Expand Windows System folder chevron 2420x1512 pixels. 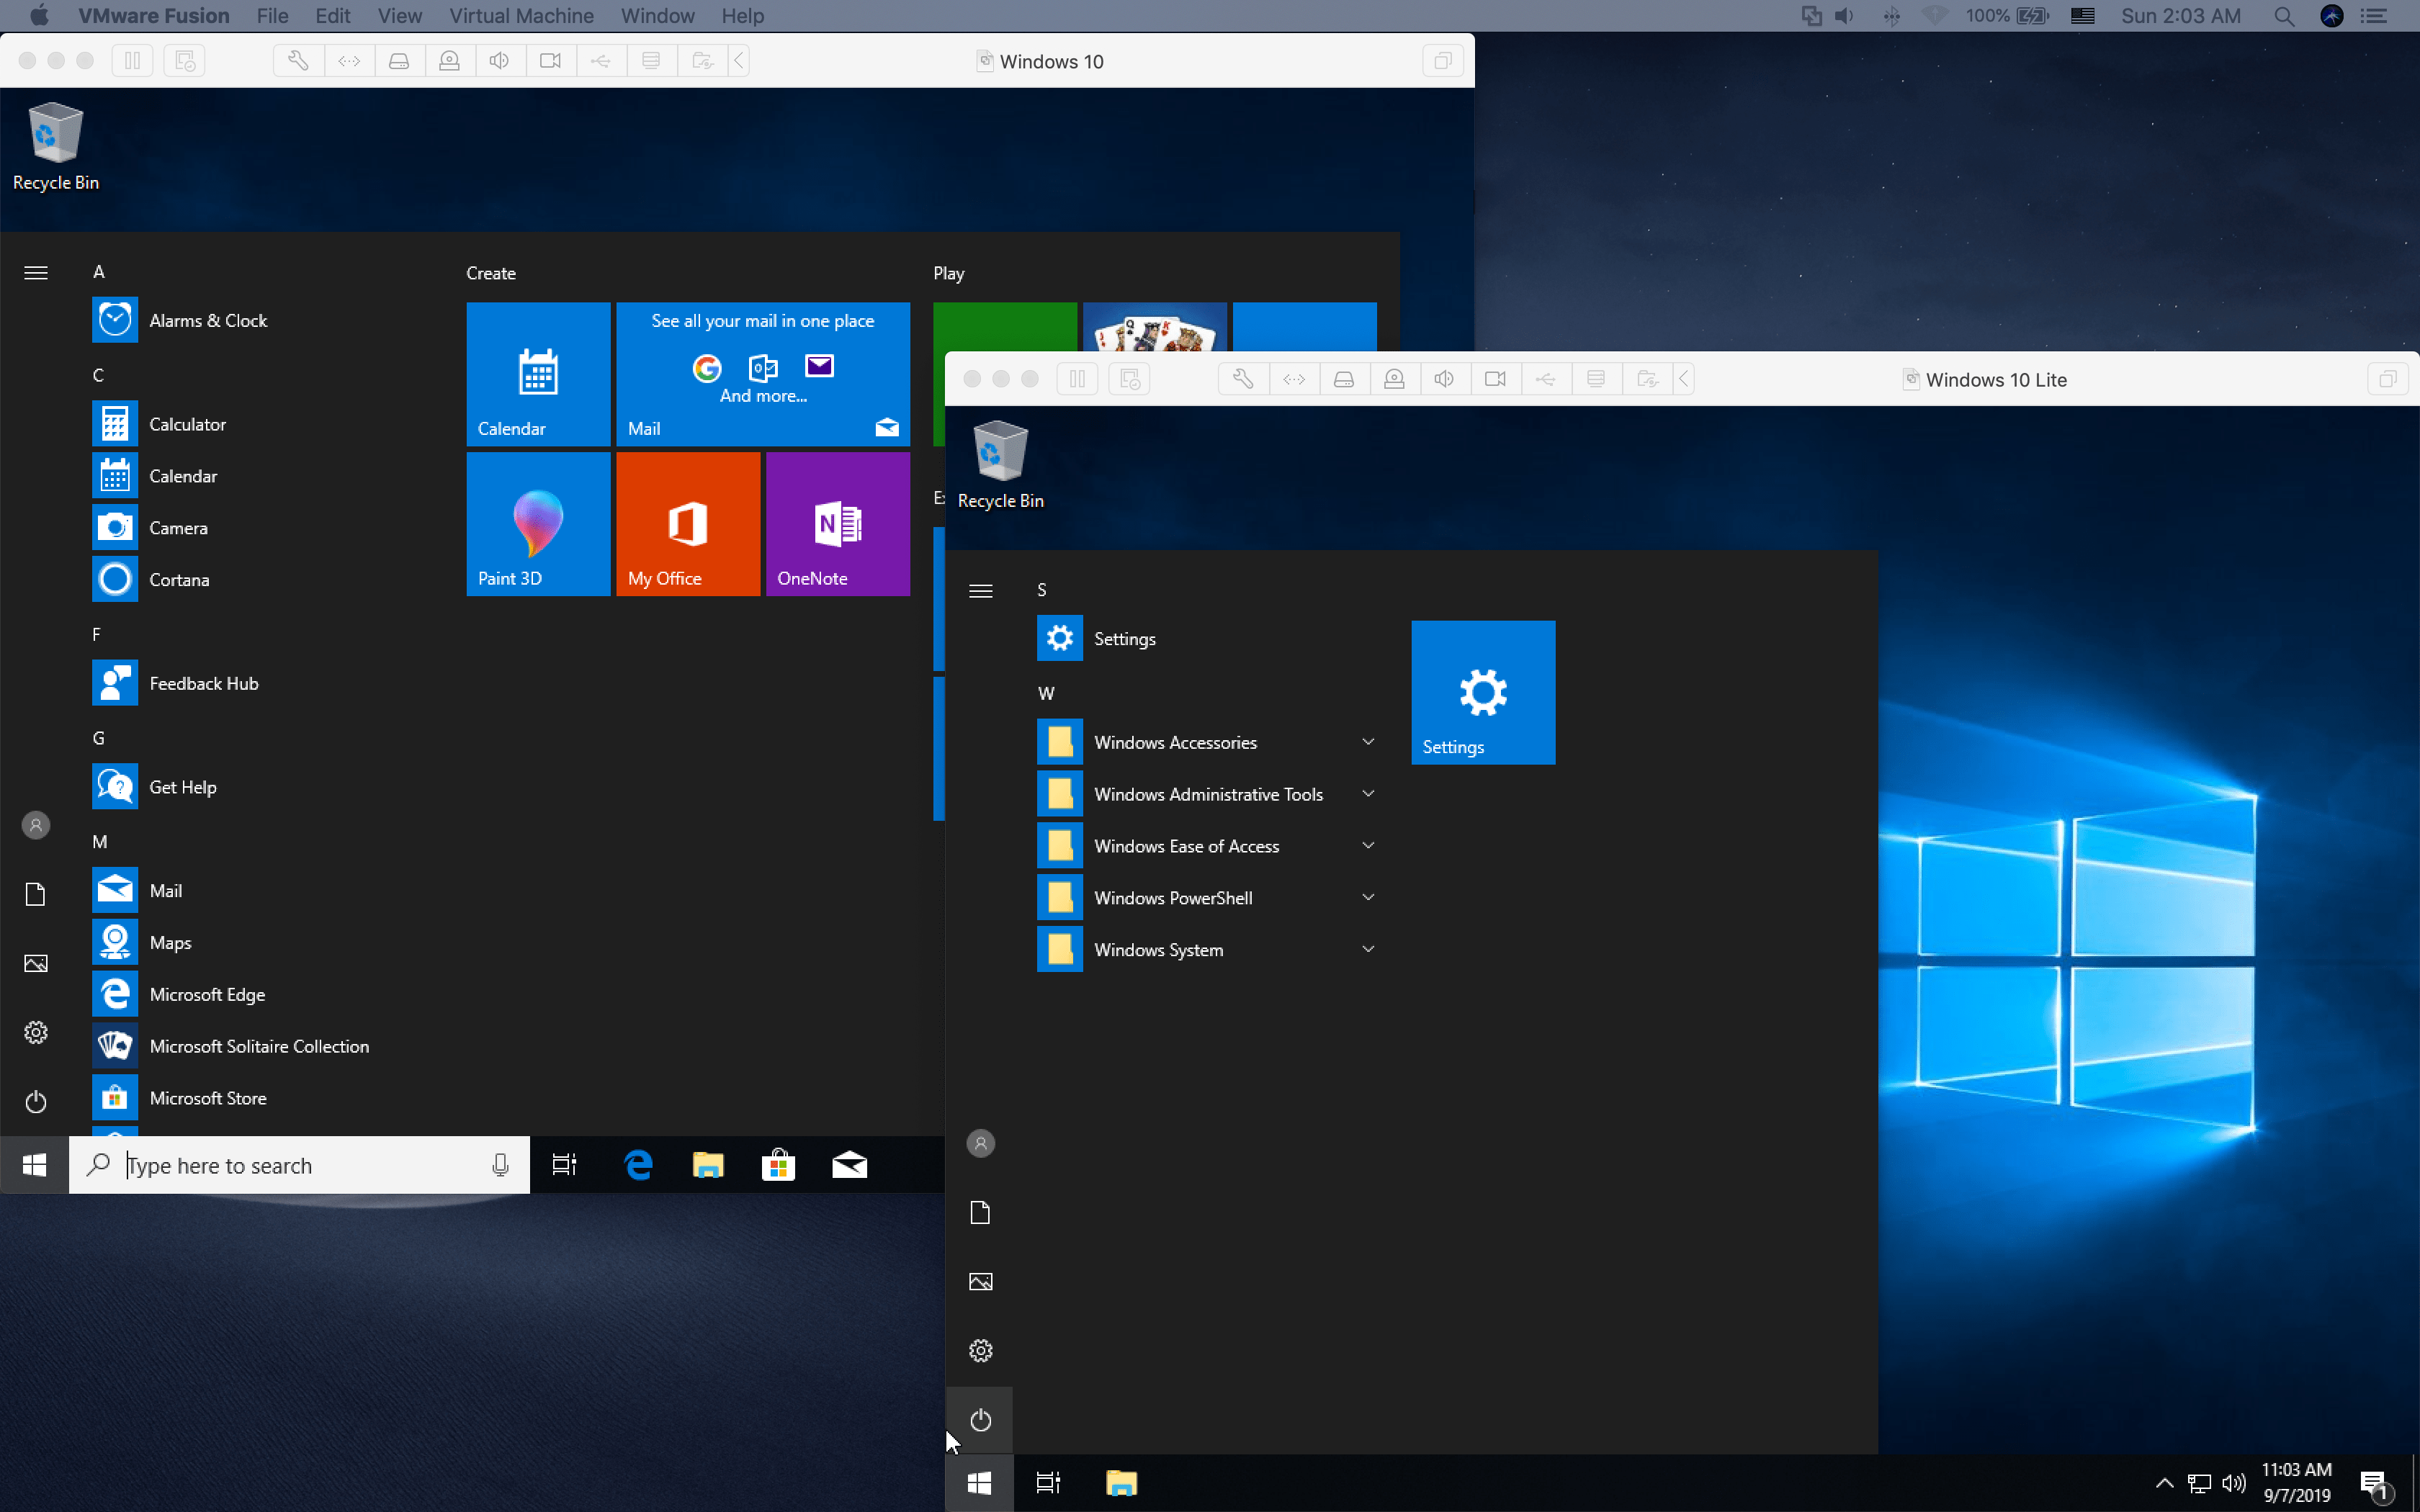tap(1368, 949)
